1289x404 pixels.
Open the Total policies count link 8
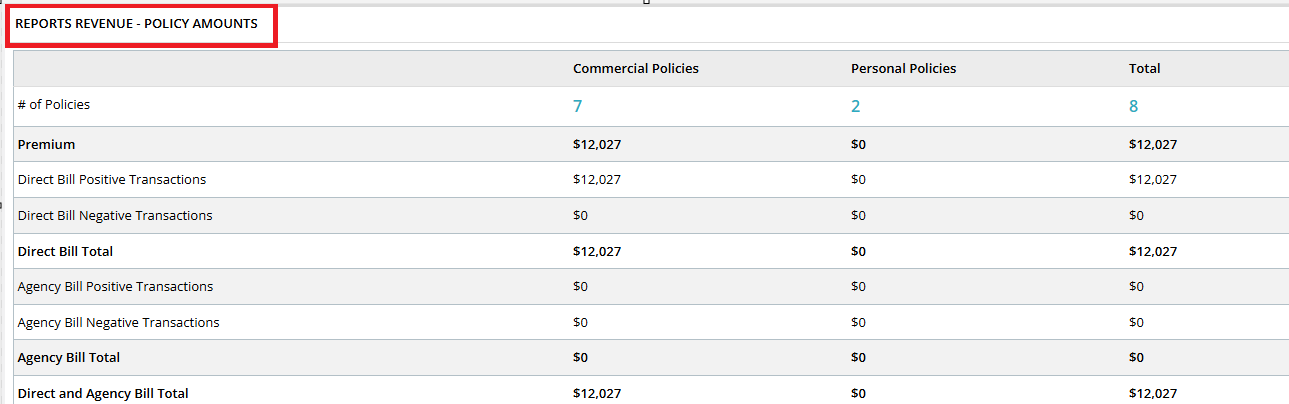pyautogui.click(x=1133, y=106)
